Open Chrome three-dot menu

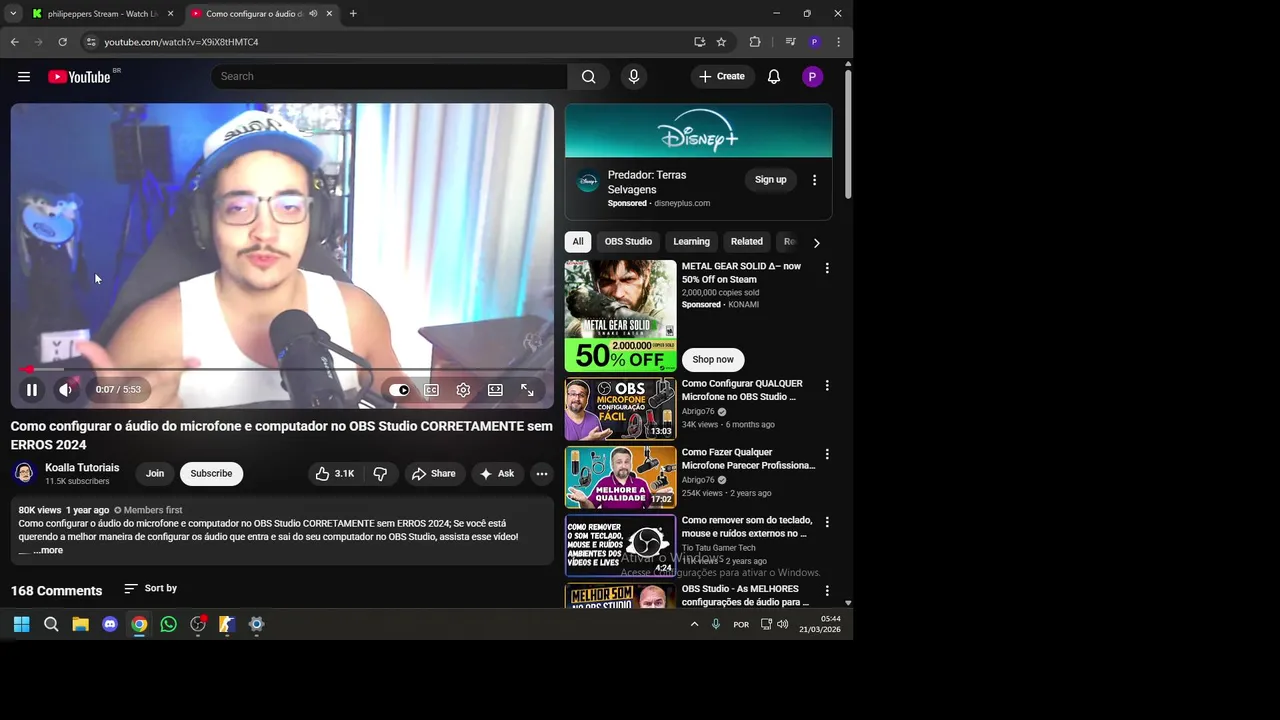838,42
